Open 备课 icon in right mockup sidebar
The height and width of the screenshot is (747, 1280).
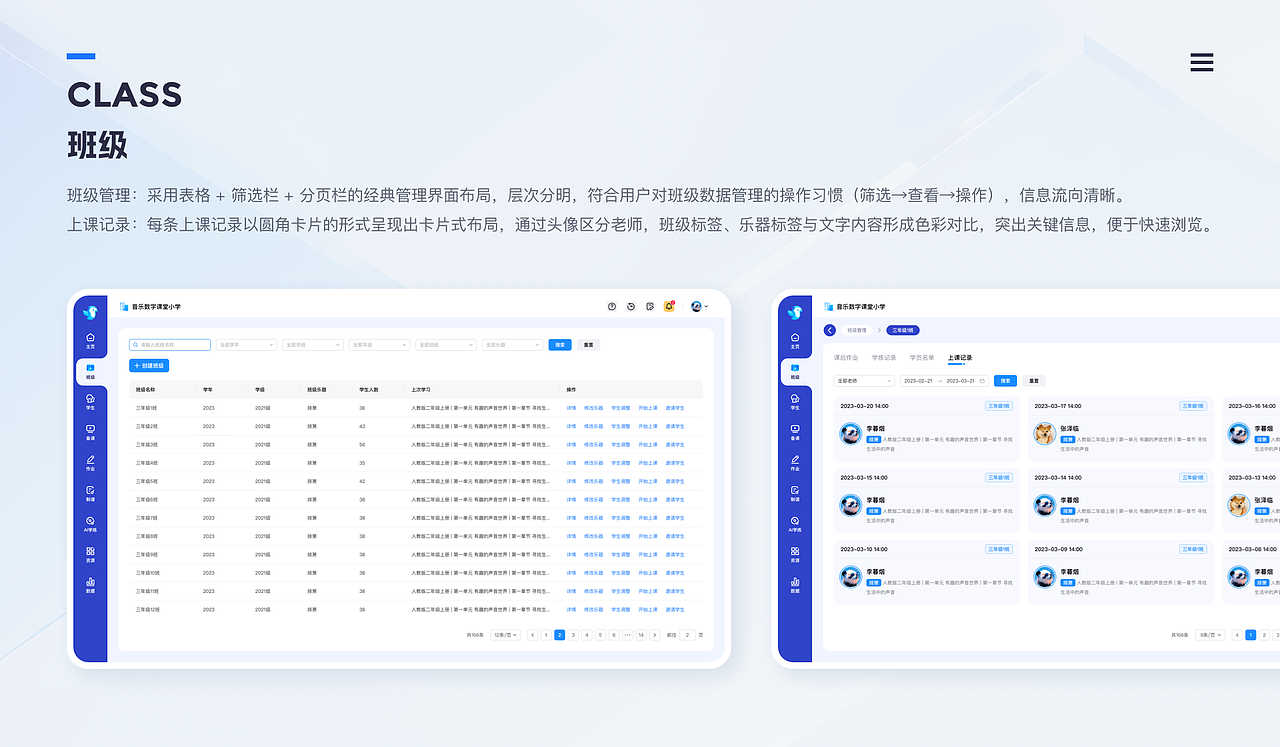point(795,432)
